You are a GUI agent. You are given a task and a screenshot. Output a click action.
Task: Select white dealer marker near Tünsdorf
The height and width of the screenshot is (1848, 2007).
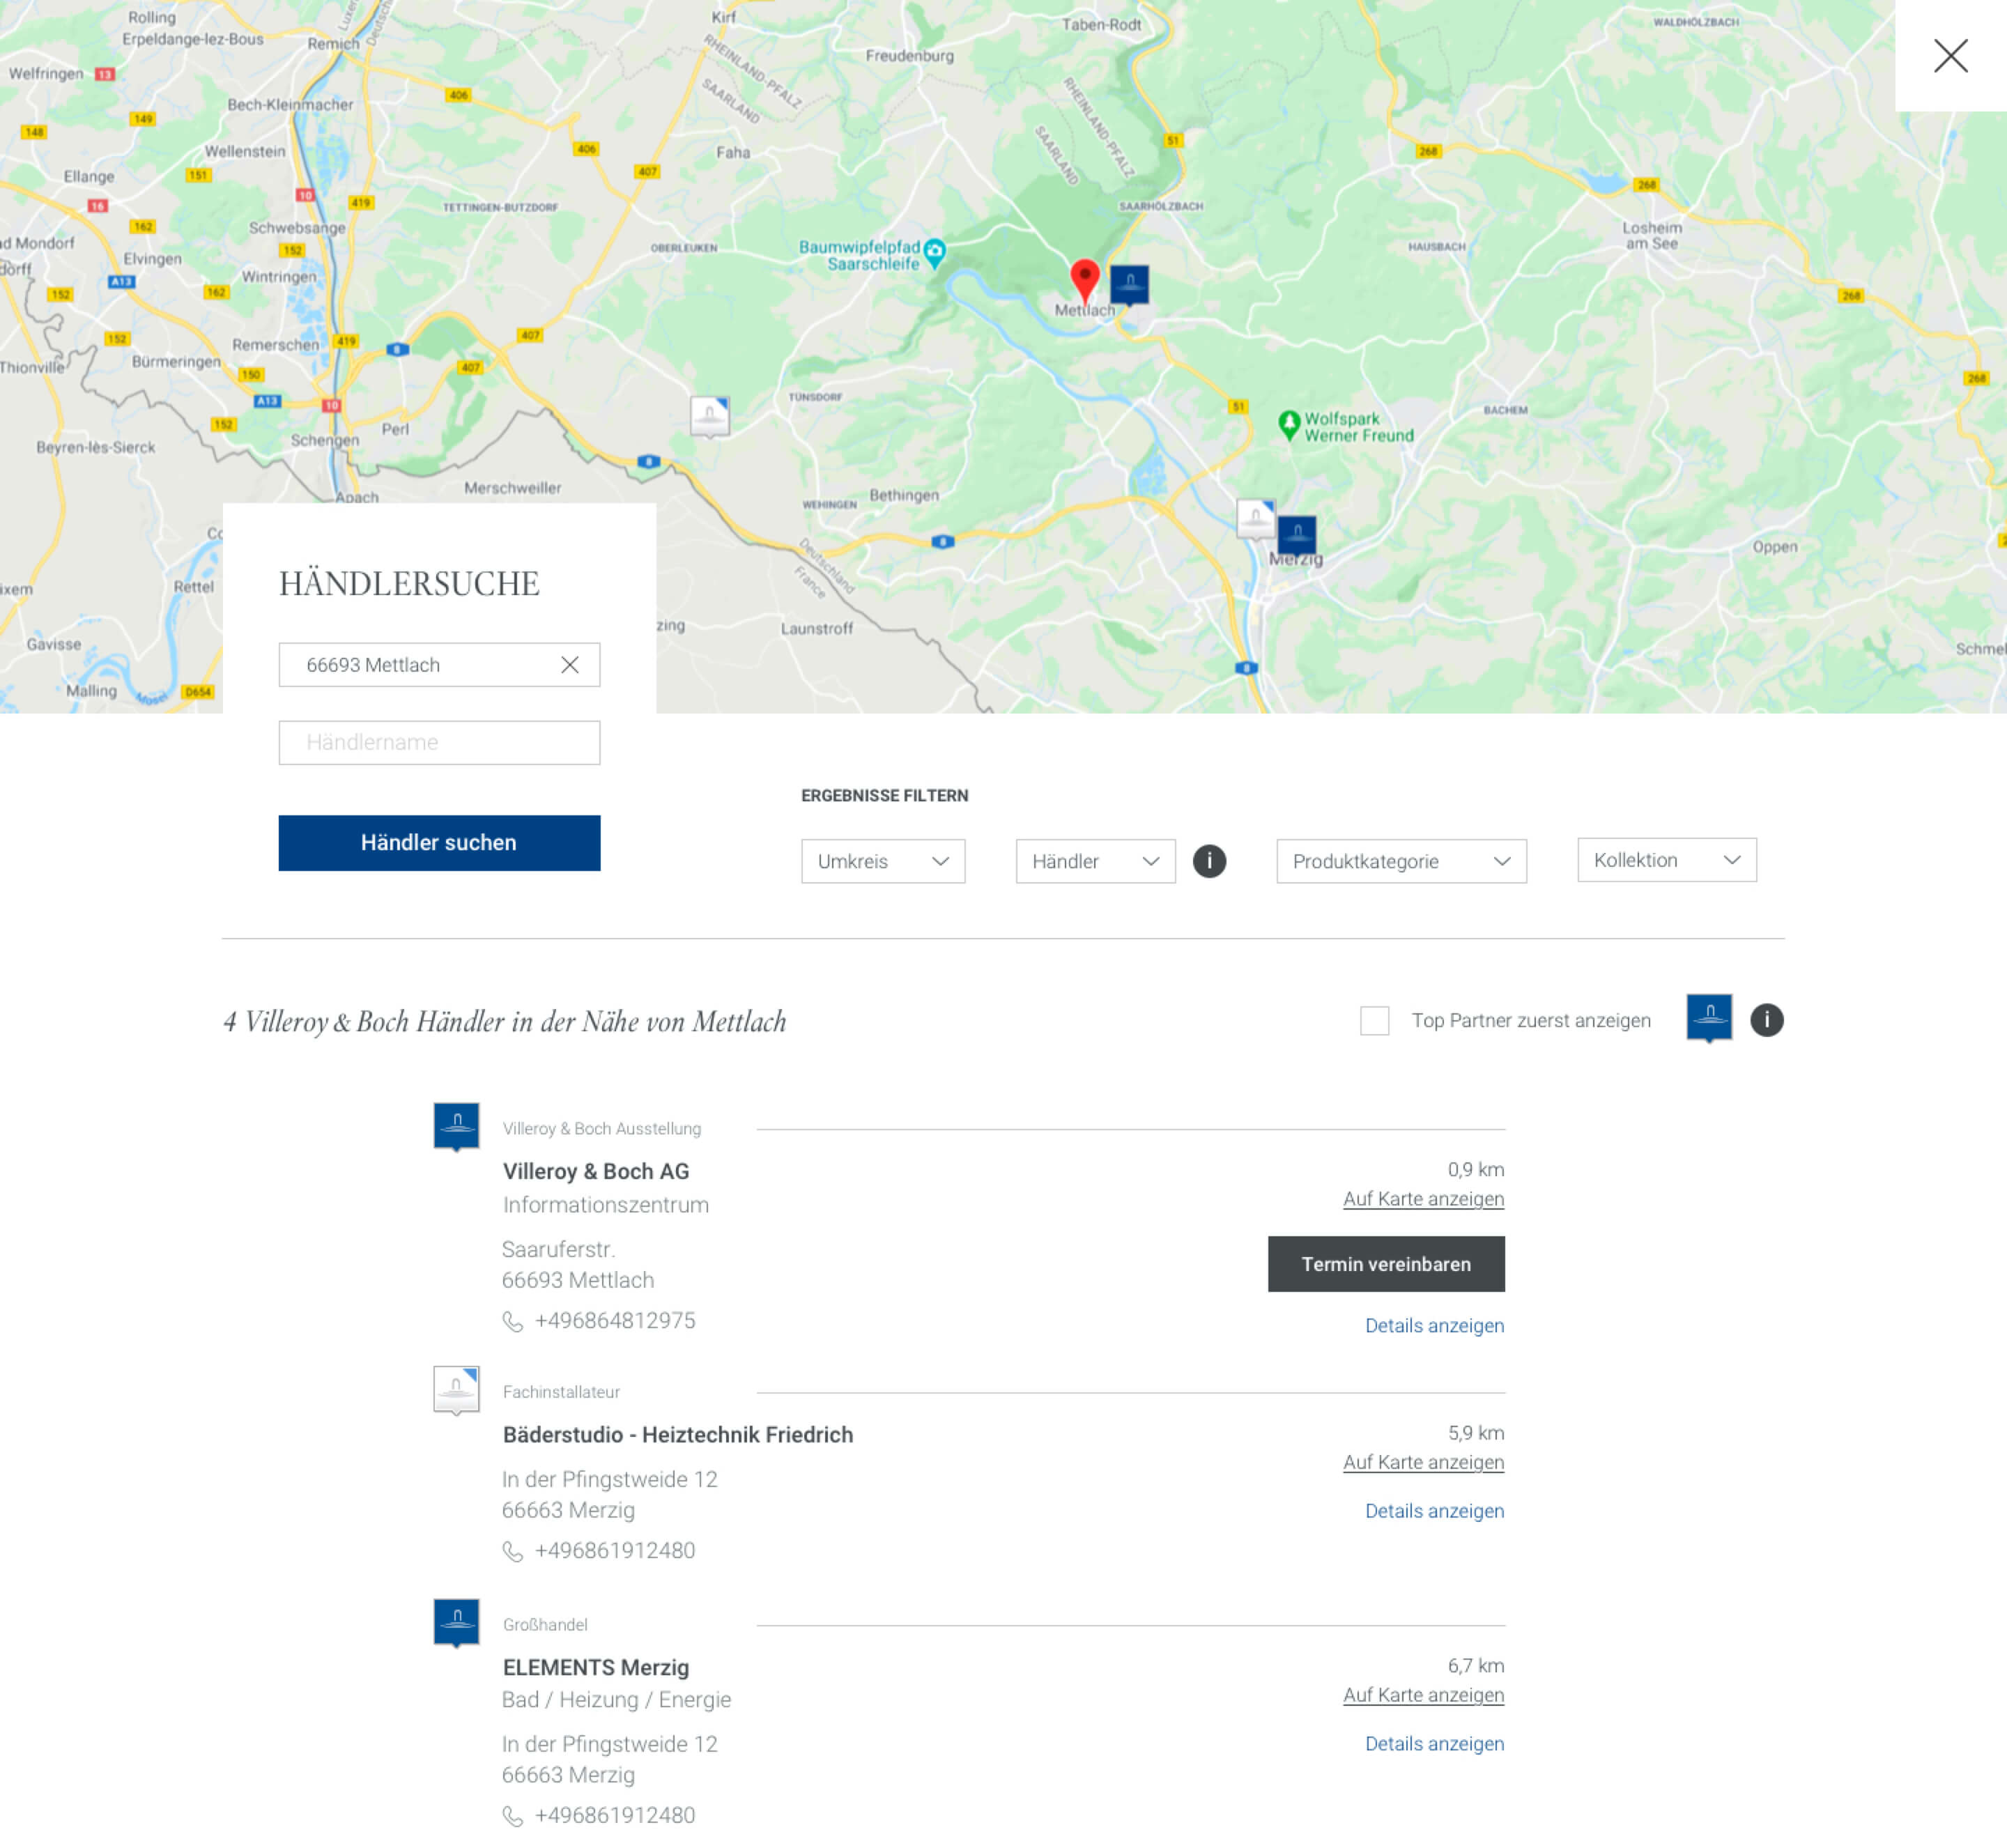click(x=710, y=416)
